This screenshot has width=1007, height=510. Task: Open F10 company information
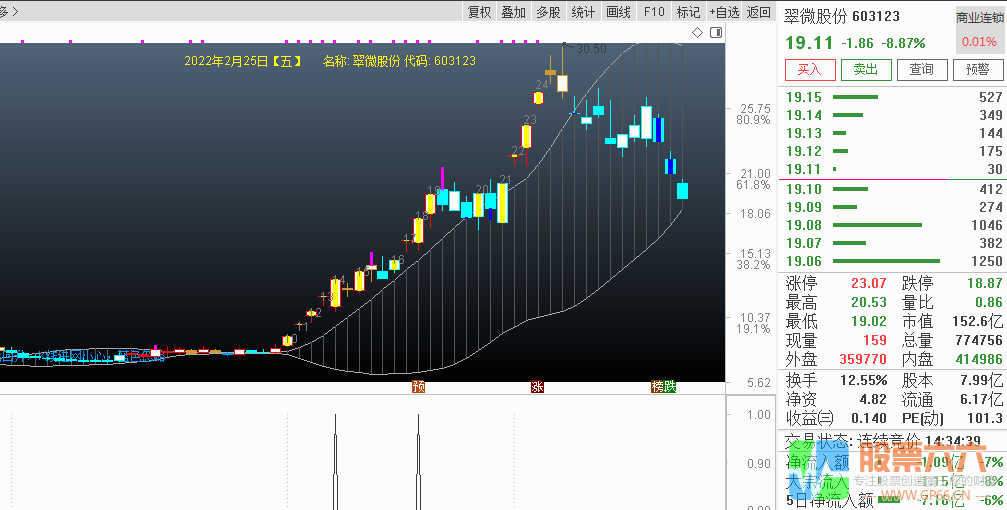click(654, 12)
